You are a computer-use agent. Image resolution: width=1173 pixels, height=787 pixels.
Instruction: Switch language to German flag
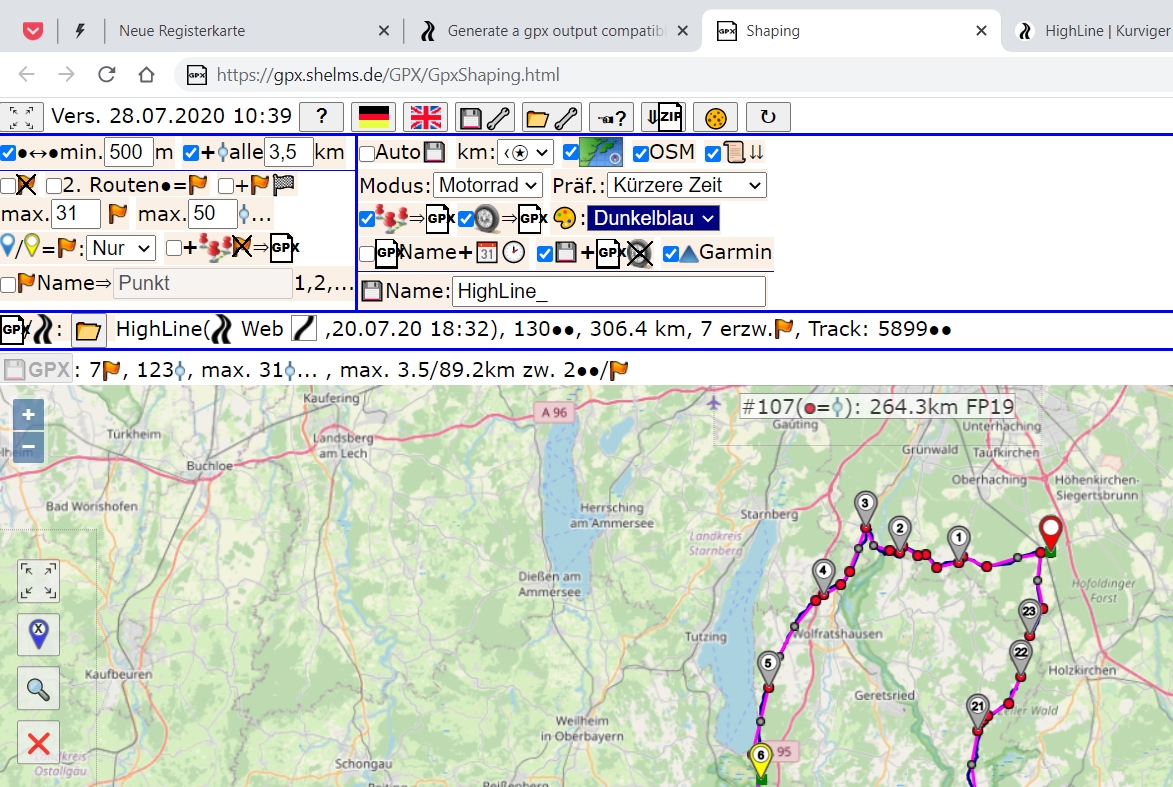point(373,117)
